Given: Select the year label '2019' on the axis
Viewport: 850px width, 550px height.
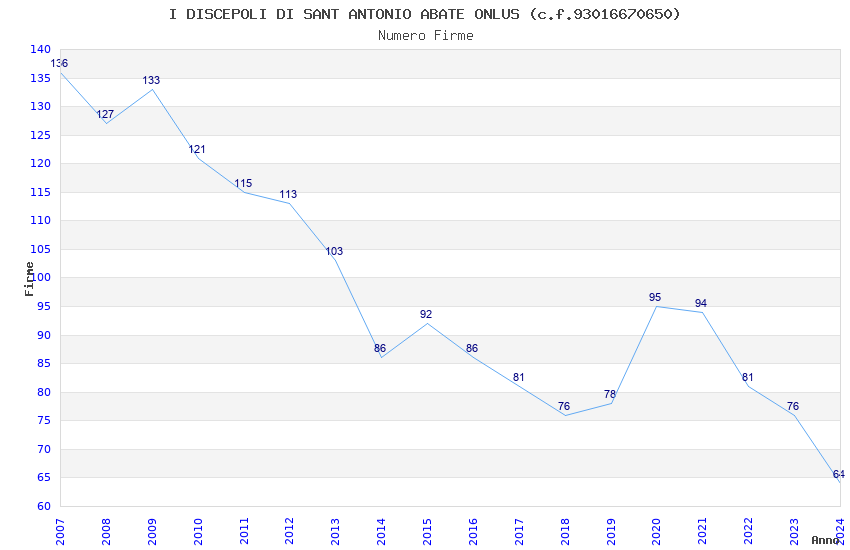Looking at the screenshot, I should point(611,532).
